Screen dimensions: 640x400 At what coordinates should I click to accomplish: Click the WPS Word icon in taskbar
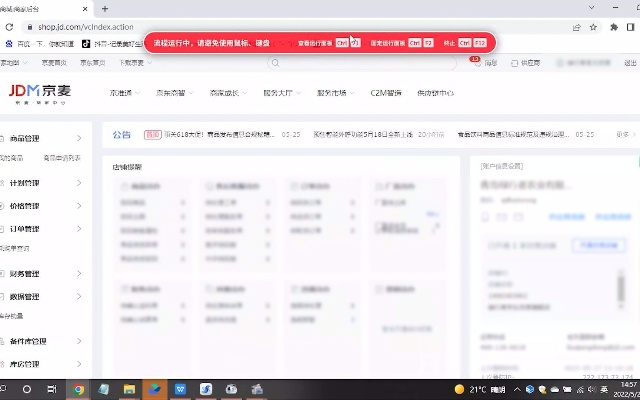(x=181, y=388)
